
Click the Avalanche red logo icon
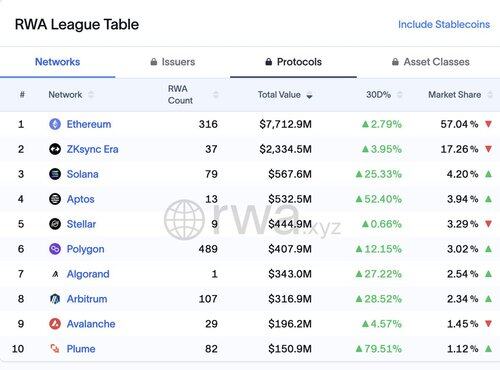point(55,324)
